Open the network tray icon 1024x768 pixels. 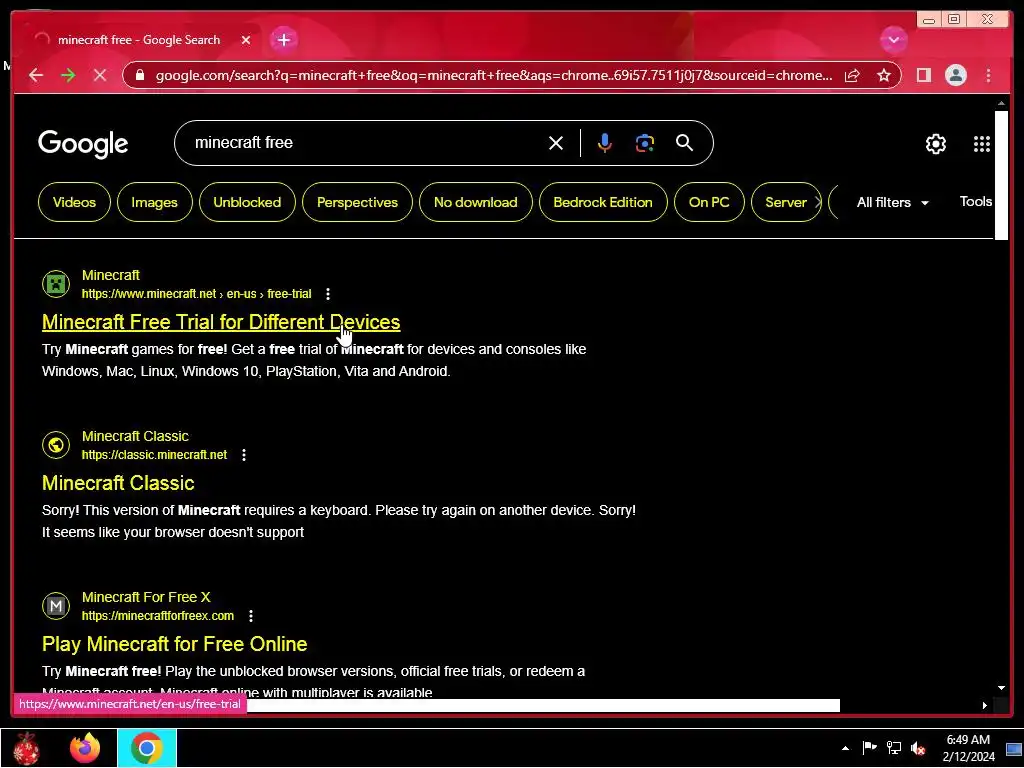(893, 748)
